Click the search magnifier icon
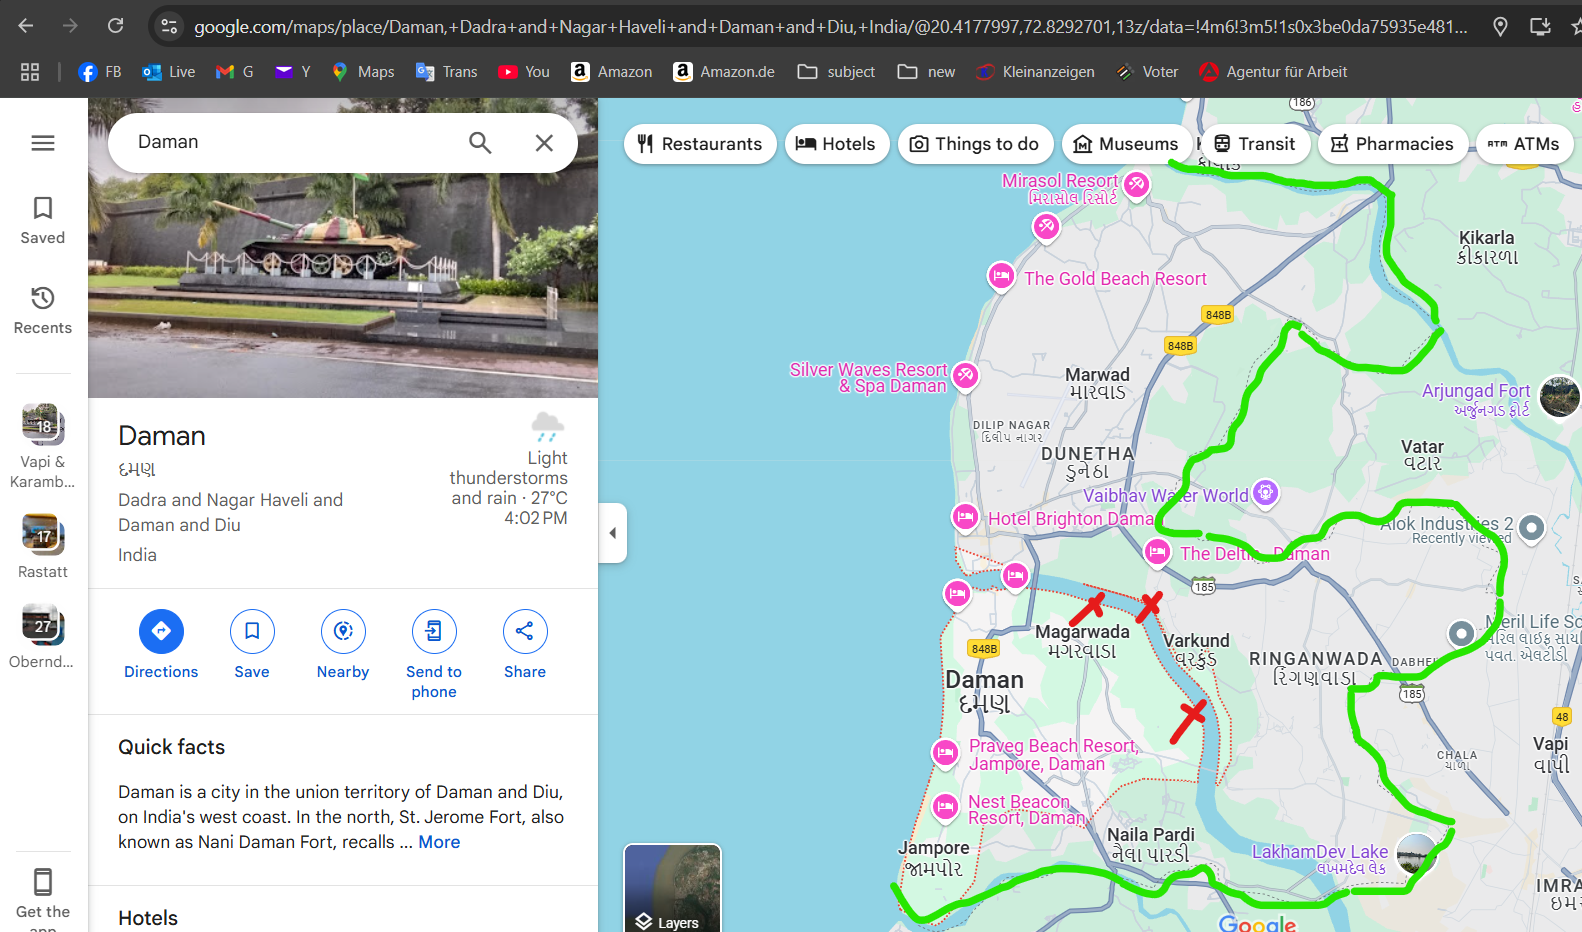The width and height of the screenshot is (1582, 932). 480,143
